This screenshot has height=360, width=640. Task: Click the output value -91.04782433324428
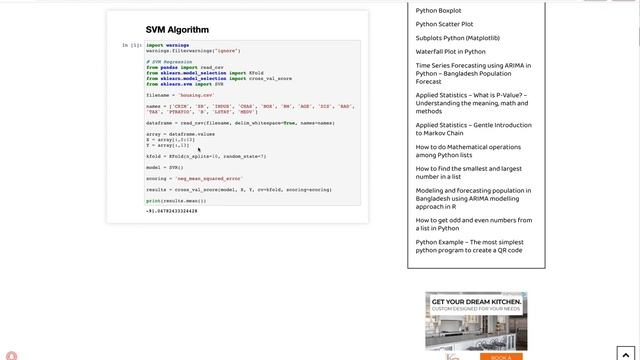coord(172,211)
